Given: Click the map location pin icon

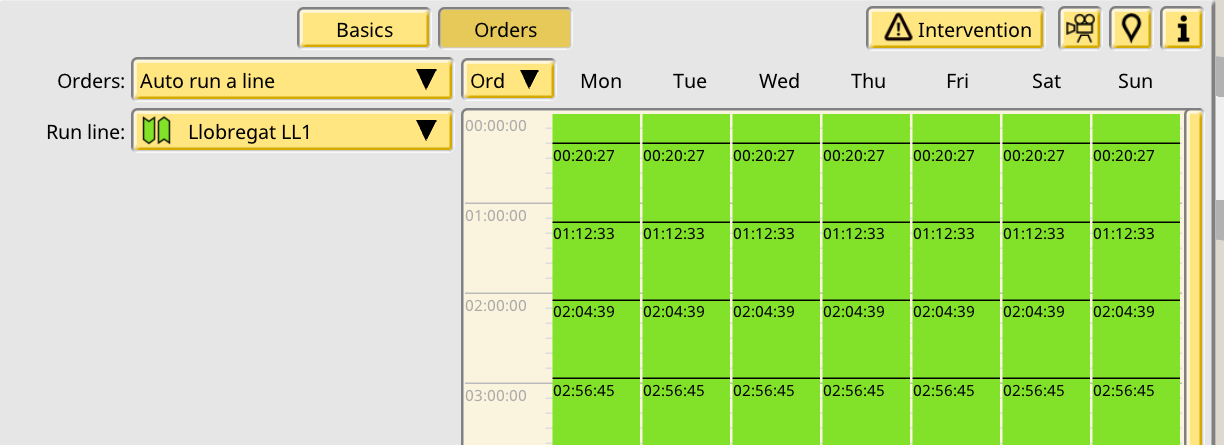Looking at the screenshot, I should [x=1131, y=28].
